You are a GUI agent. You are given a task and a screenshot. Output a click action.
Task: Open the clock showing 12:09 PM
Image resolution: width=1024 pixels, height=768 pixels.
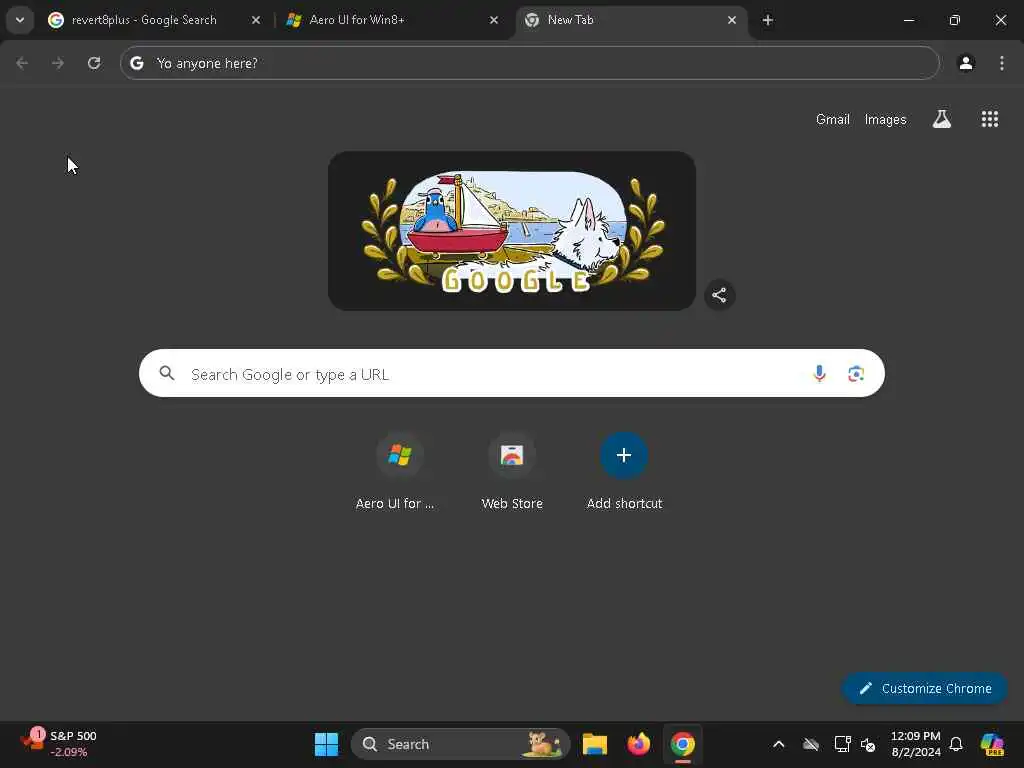pyautogui.click(x=916, y=744)
